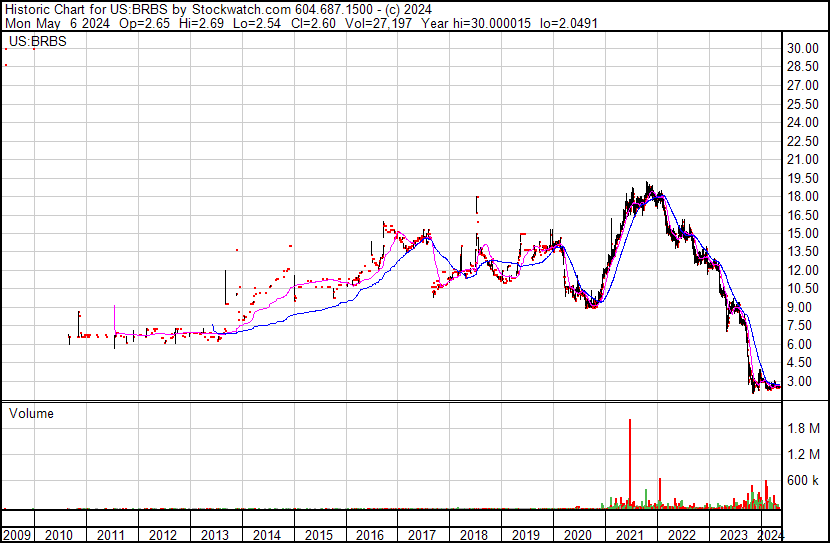
Task: Click the 2015 year label on the axis
Action: coord(318,535)
